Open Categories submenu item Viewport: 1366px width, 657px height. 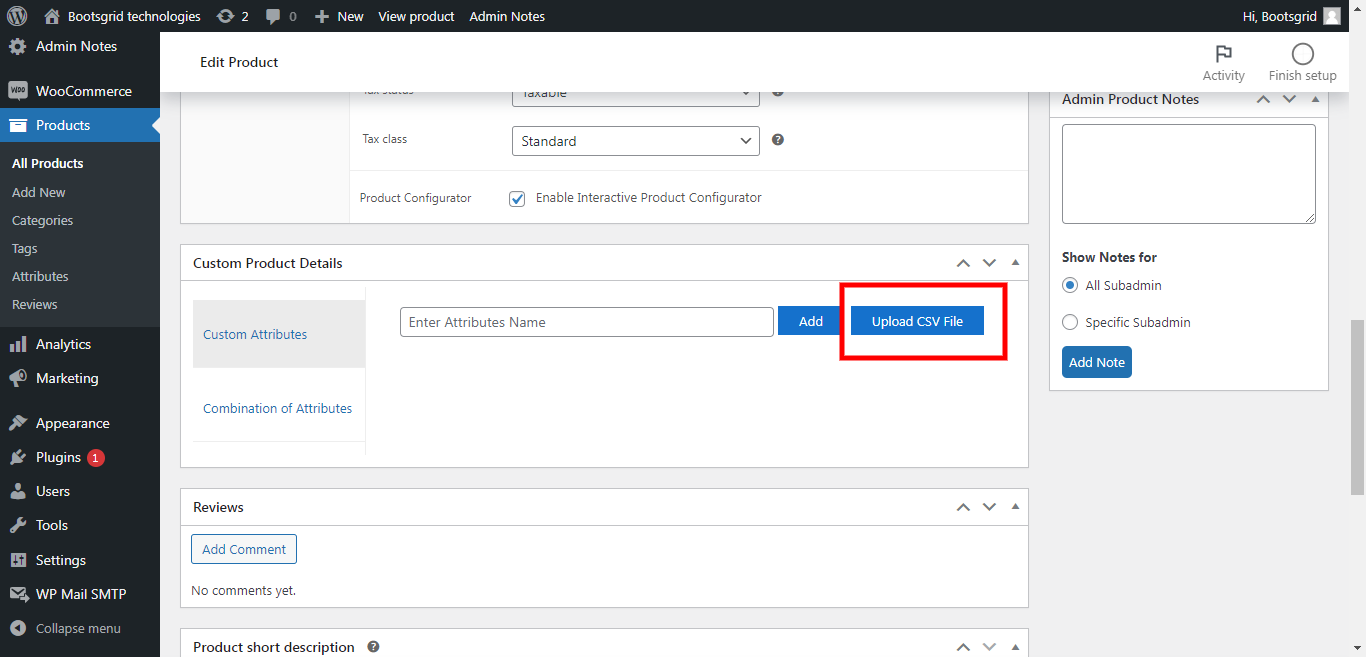pyautogui.click(x=42, y=220)
